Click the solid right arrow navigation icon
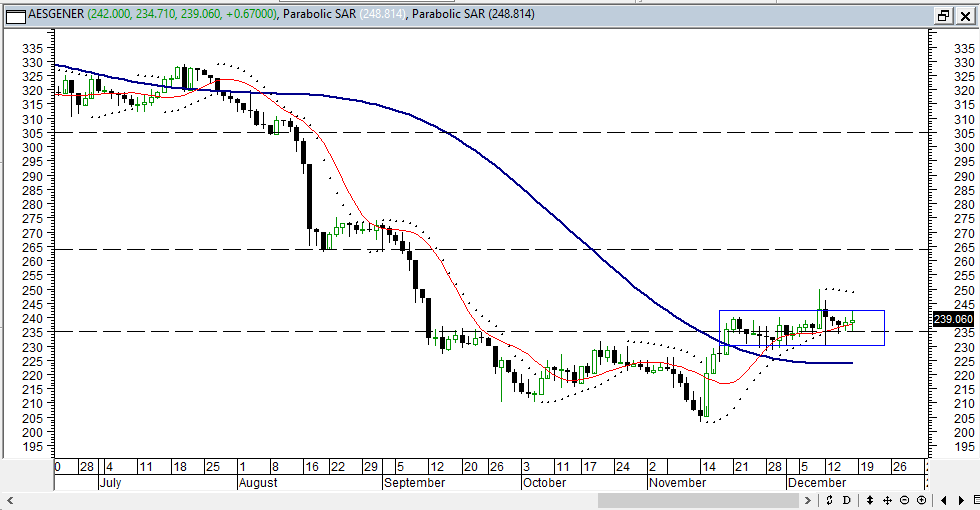Image resolution: width=980 pixels, height=510 pixels. point(961,500)
